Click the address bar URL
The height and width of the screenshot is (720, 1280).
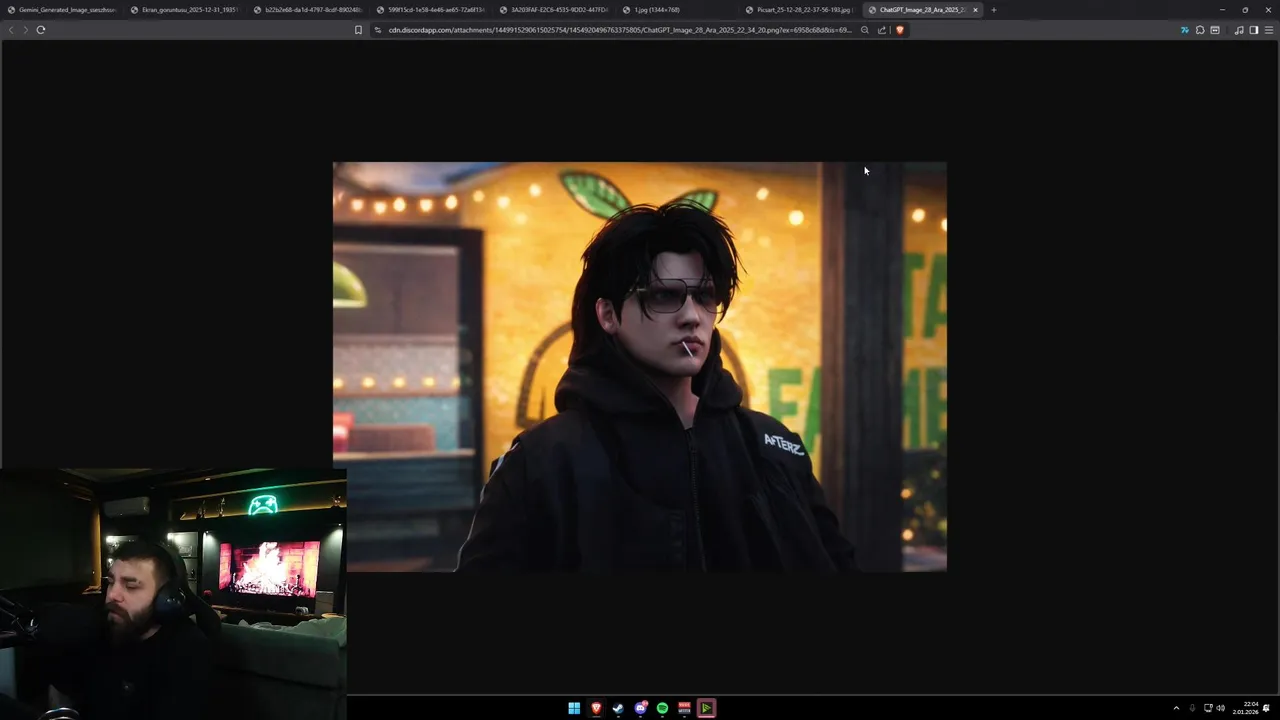tap(620, 30)
